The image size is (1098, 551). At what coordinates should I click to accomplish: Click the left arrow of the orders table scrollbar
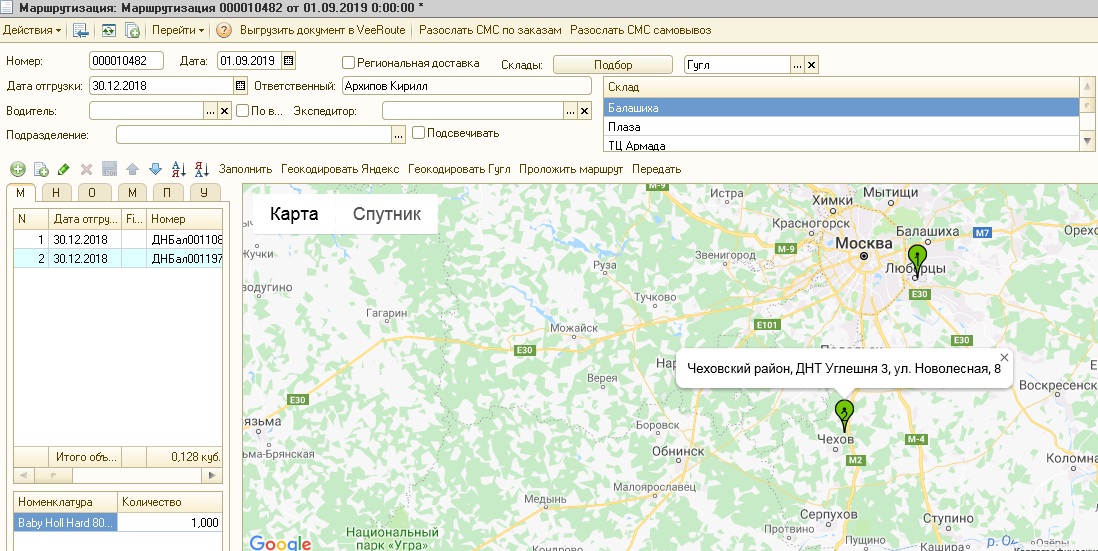click(x=22, y=475)
